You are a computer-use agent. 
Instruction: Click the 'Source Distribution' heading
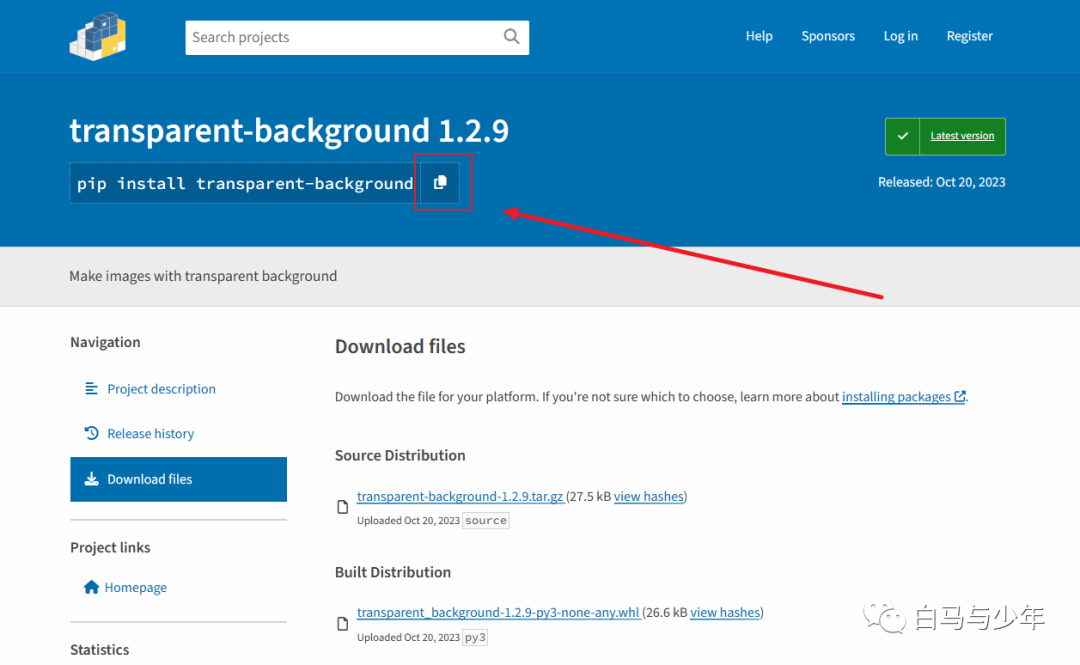(x=400, y=455)
